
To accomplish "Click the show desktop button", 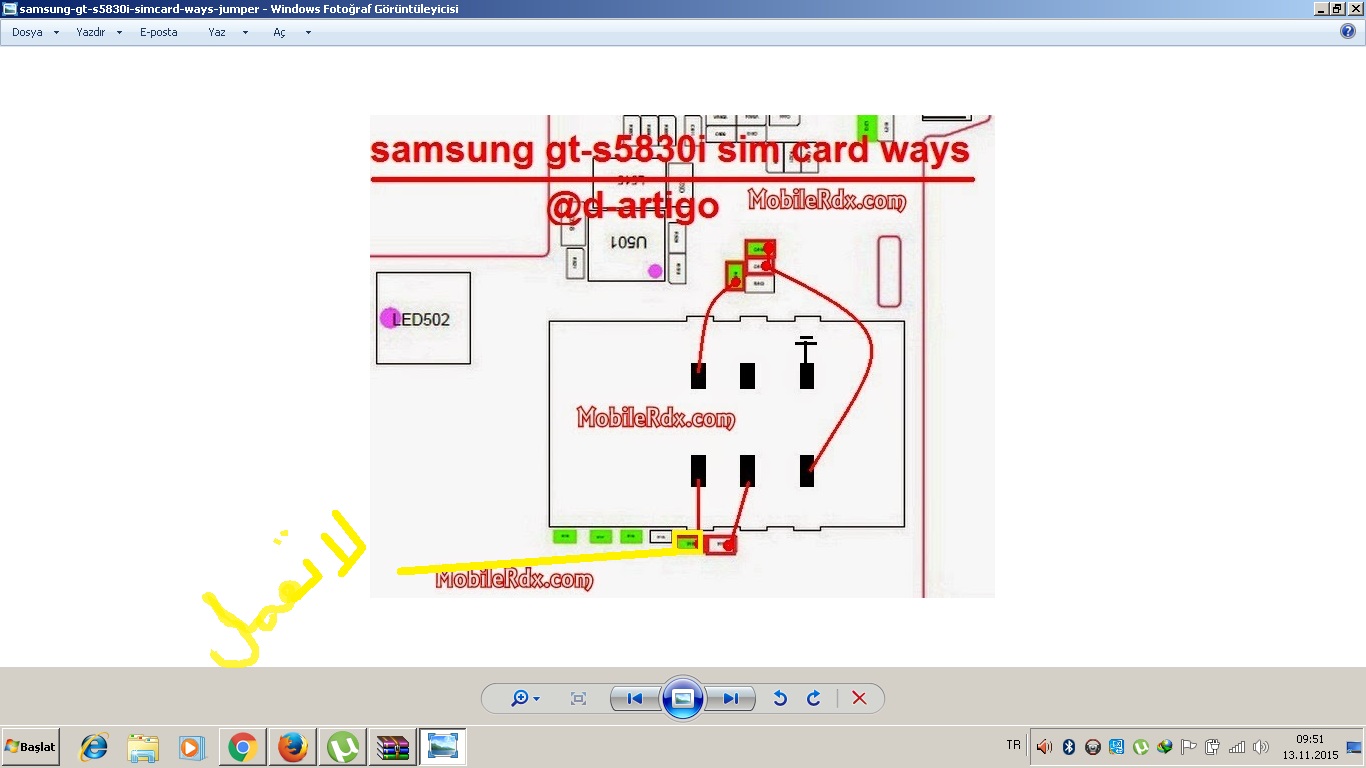I will point(1355,747).
